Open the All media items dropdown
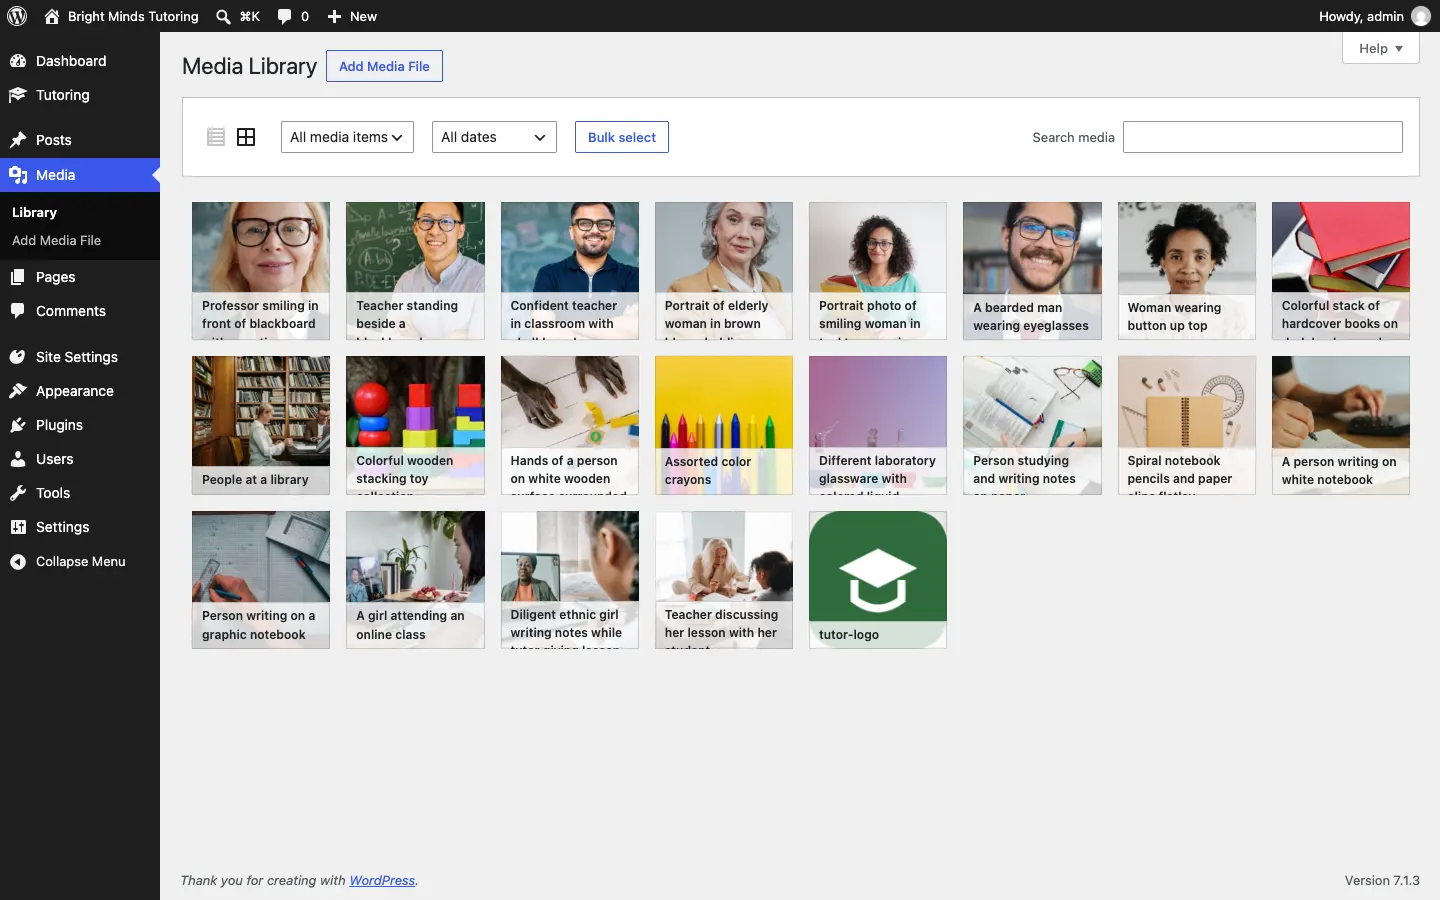 347,137
